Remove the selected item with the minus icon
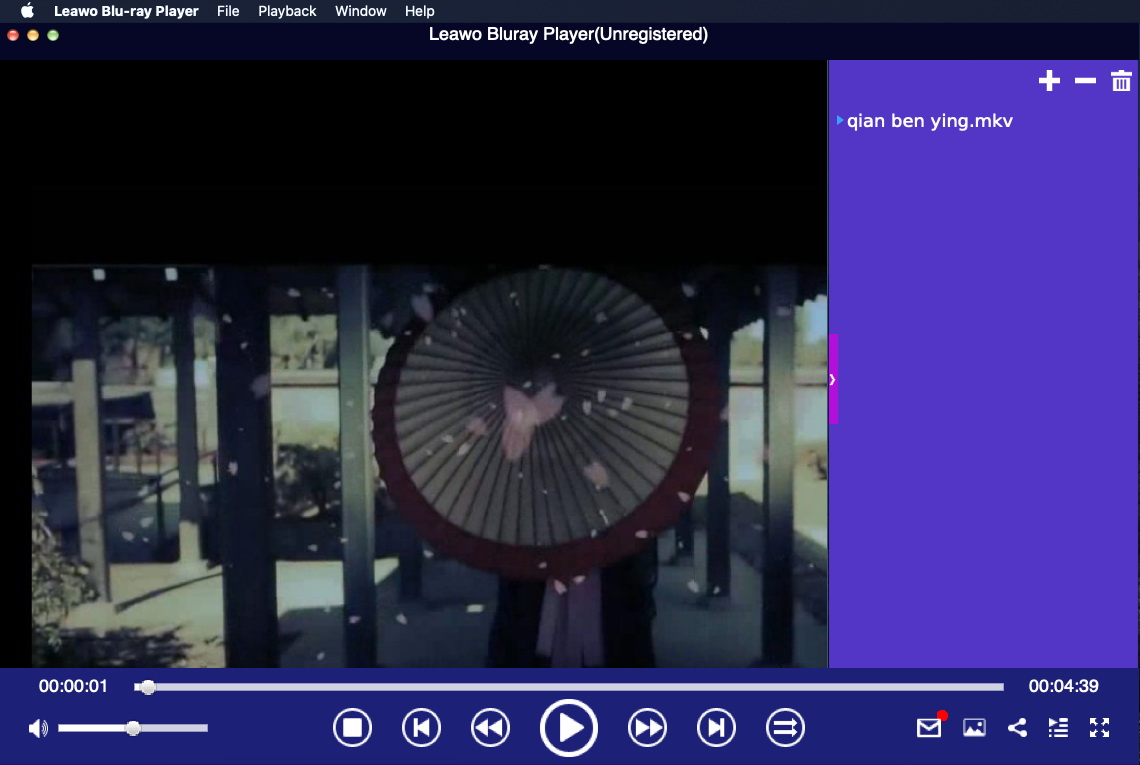Image resolution: width=1140 pixels, height=765 pixels. [x=1085, y=81]
